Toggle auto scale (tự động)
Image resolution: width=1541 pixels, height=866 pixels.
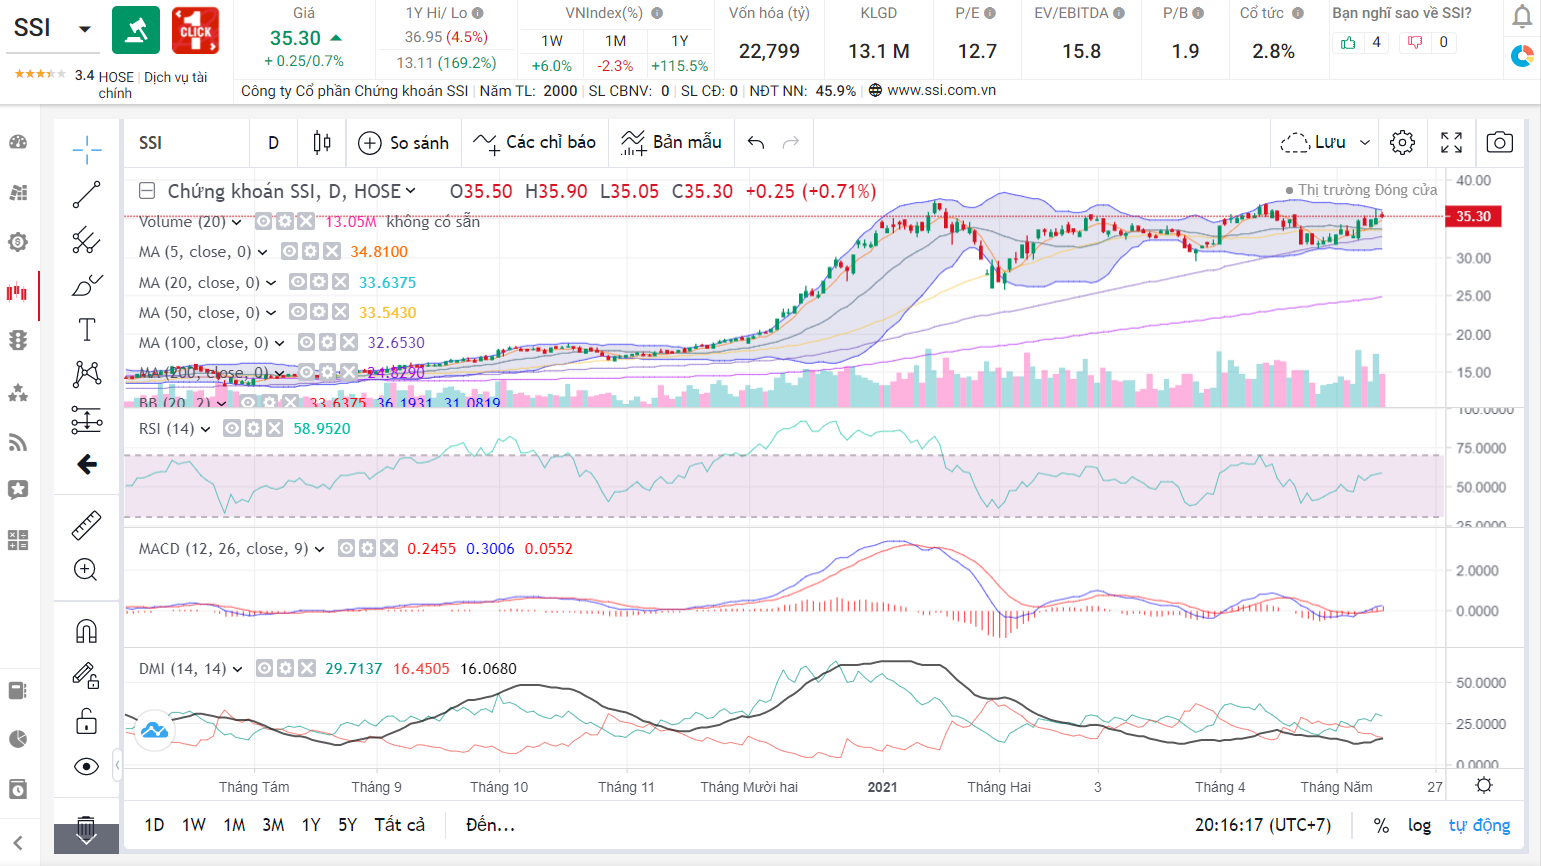pos(1479,826)
